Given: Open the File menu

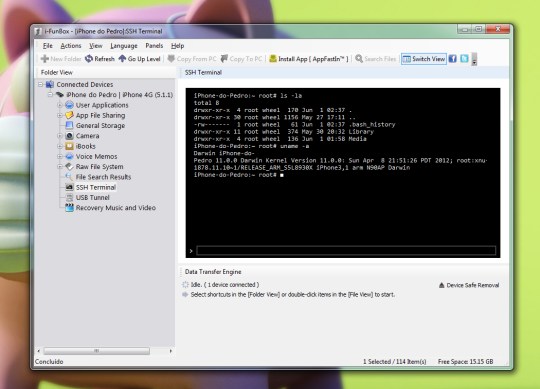Looking at the screenshot, I should click(x=48, y=46).
